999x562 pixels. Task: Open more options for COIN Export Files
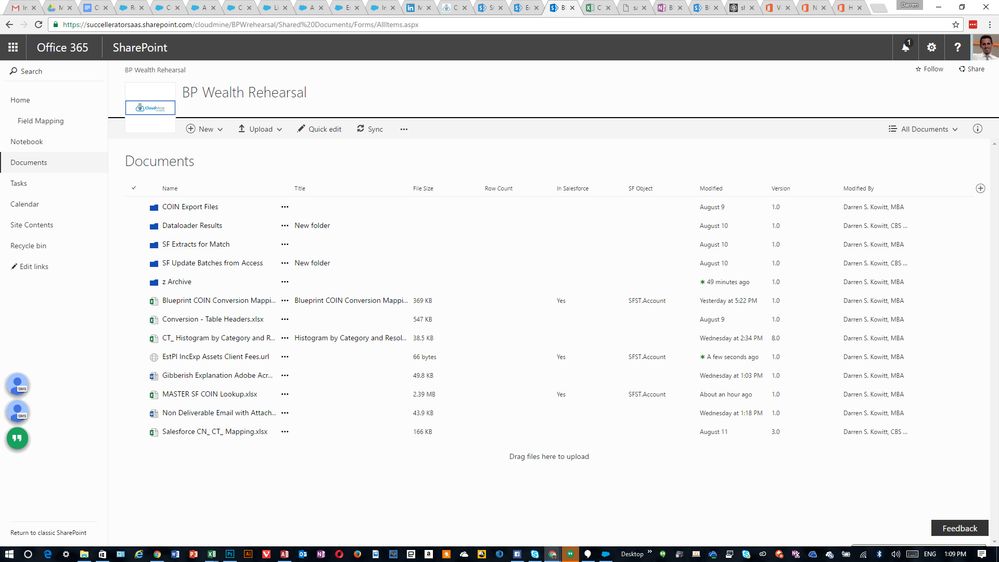point(285,206)
